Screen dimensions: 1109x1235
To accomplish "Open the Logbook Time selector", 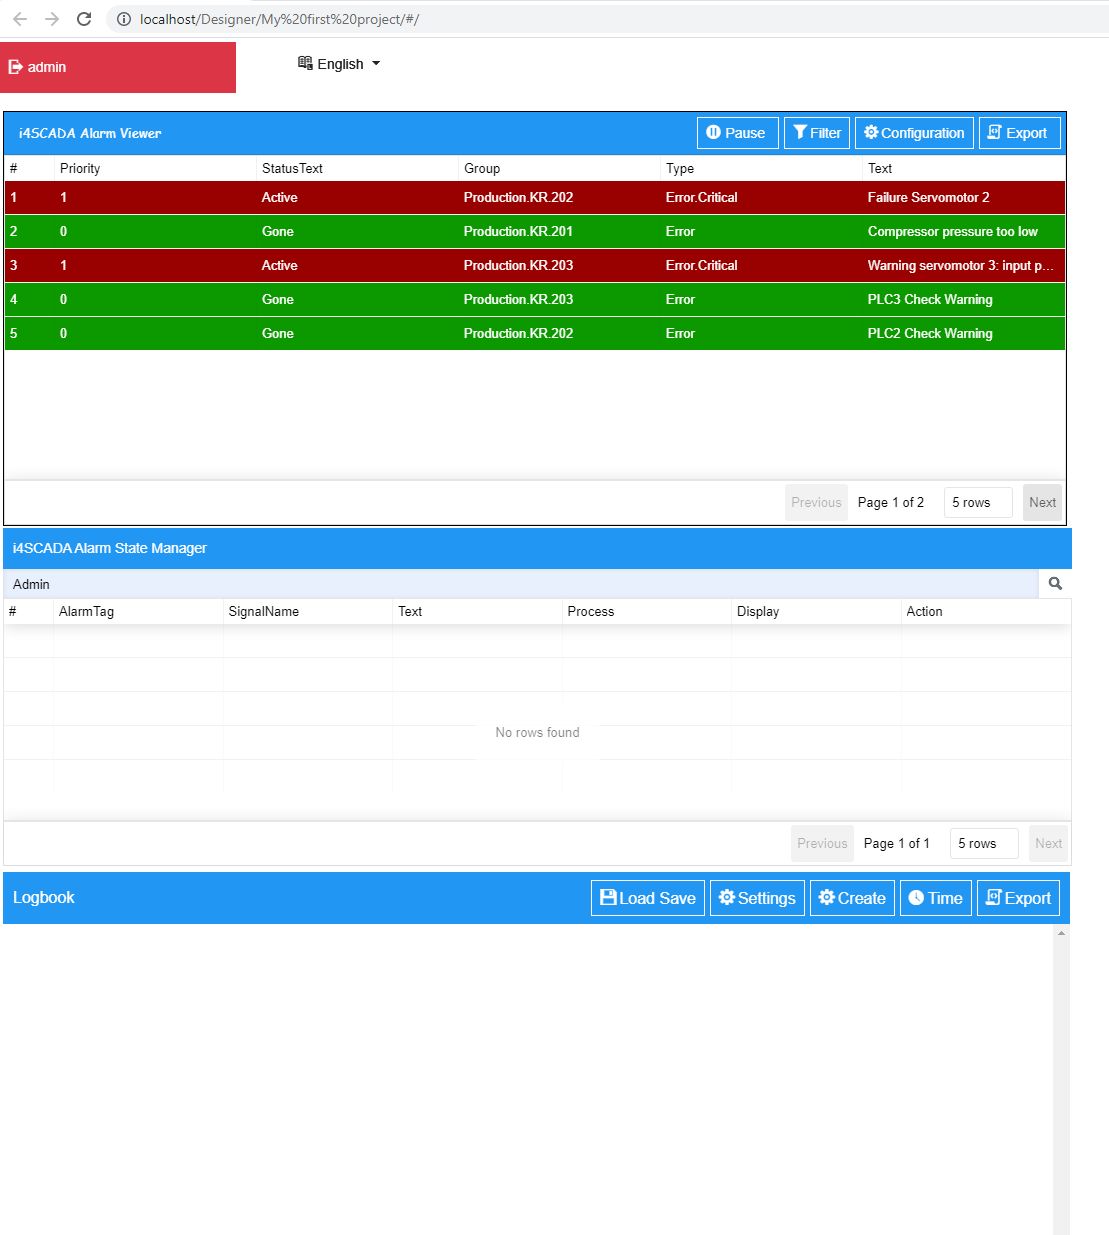I will (x=936, y=898).
